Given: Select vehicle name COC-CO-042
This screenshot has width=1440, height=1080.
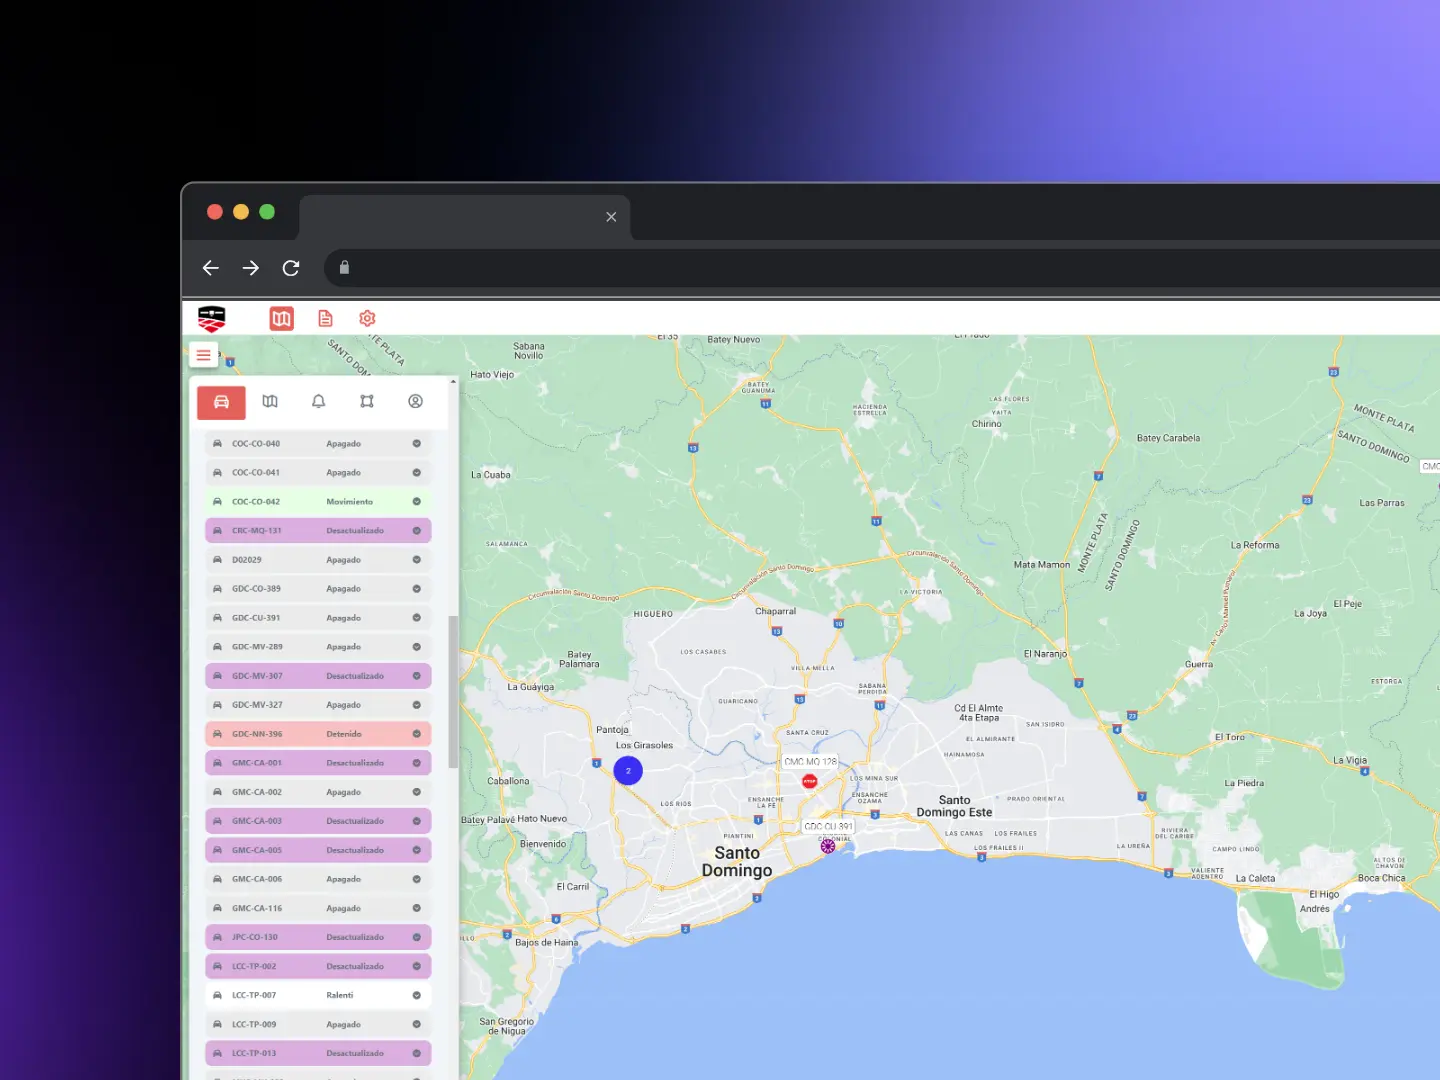Looking at the screenshot, I should [x=256, y=502].
